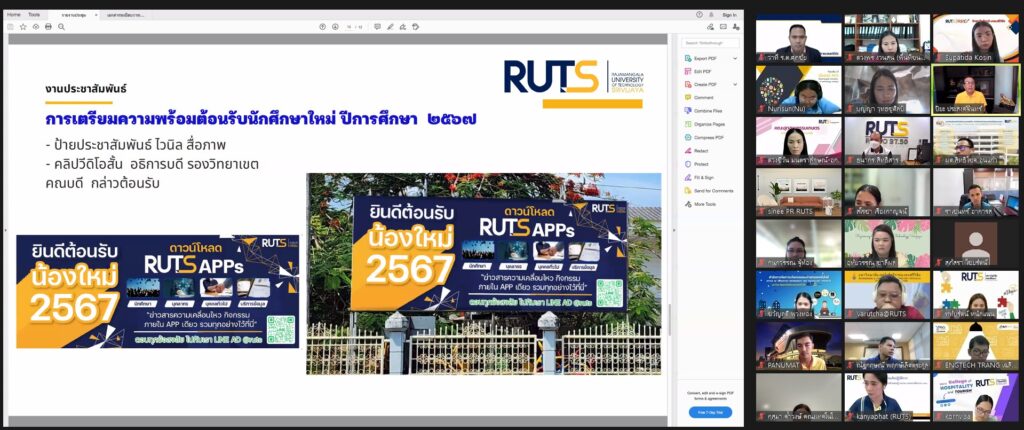Open the Create PDF tool

[x=705, y=84]
